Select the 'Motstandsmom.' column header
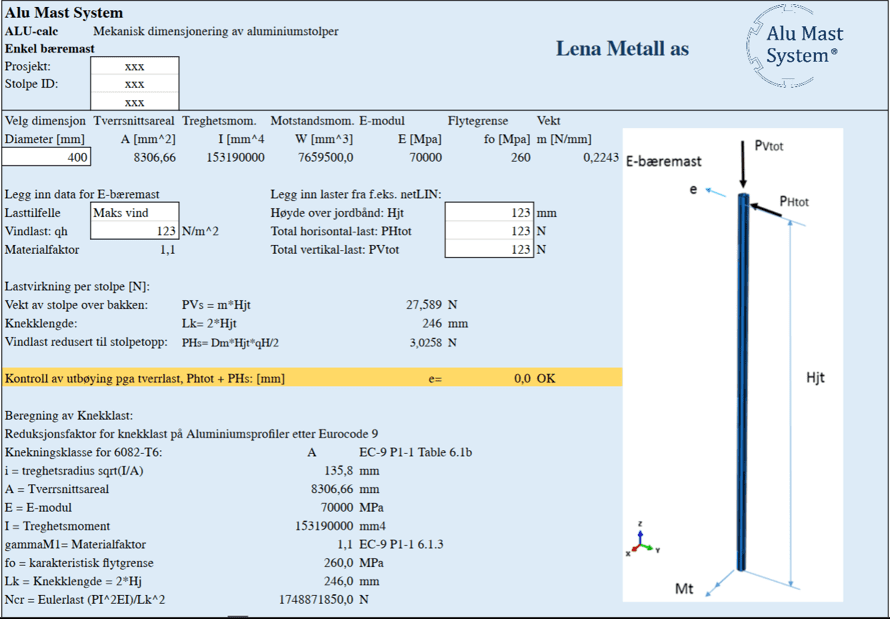Viewport: 890px width, 619px height. coord(312,121)
